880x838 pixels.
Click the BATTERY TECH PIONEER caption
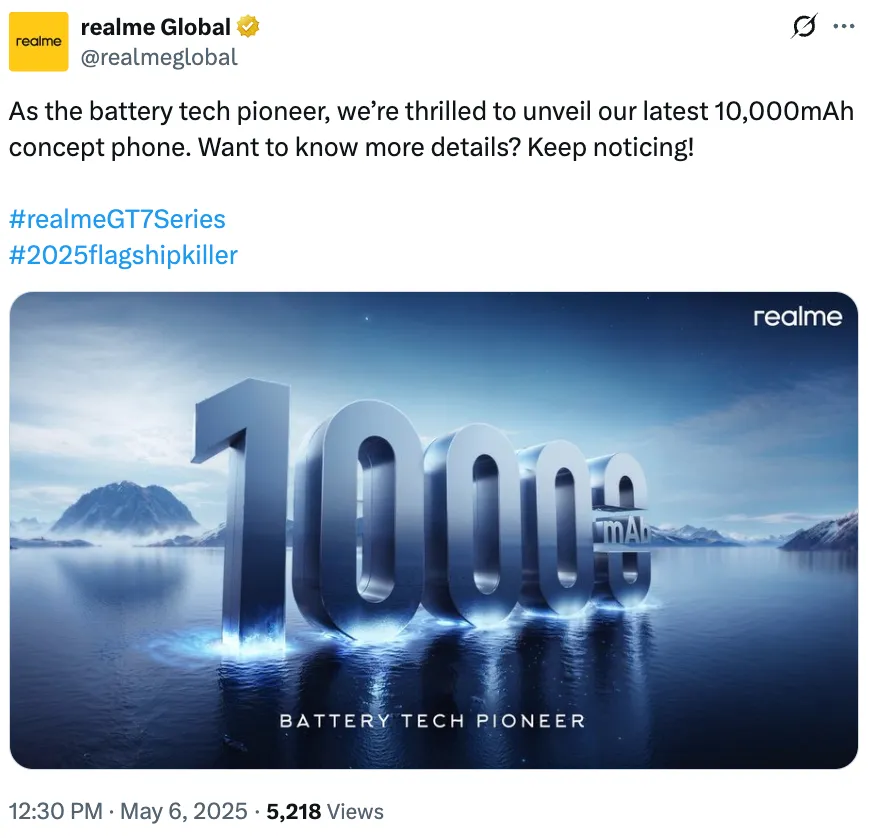pos(432,721)
